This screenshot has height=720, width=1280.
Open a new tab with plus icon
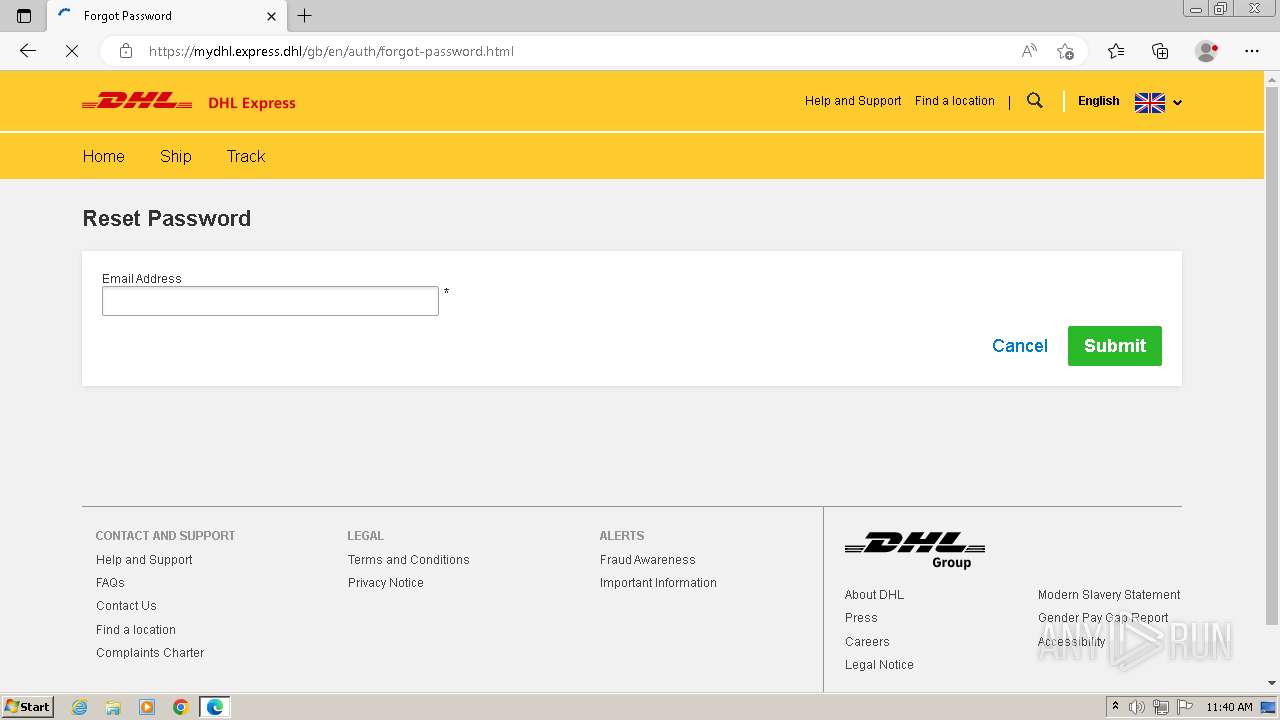pyautogui.click(x=305, y=16)
